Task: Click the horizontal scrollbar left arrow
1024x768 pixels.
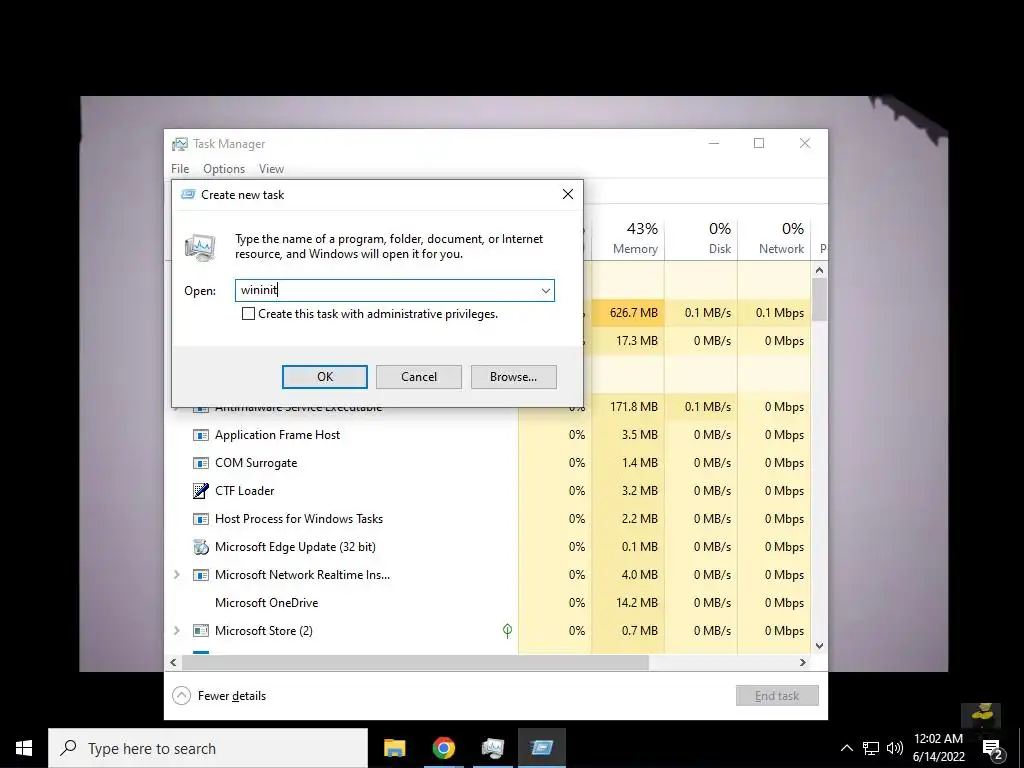Action: pos(173,662)
